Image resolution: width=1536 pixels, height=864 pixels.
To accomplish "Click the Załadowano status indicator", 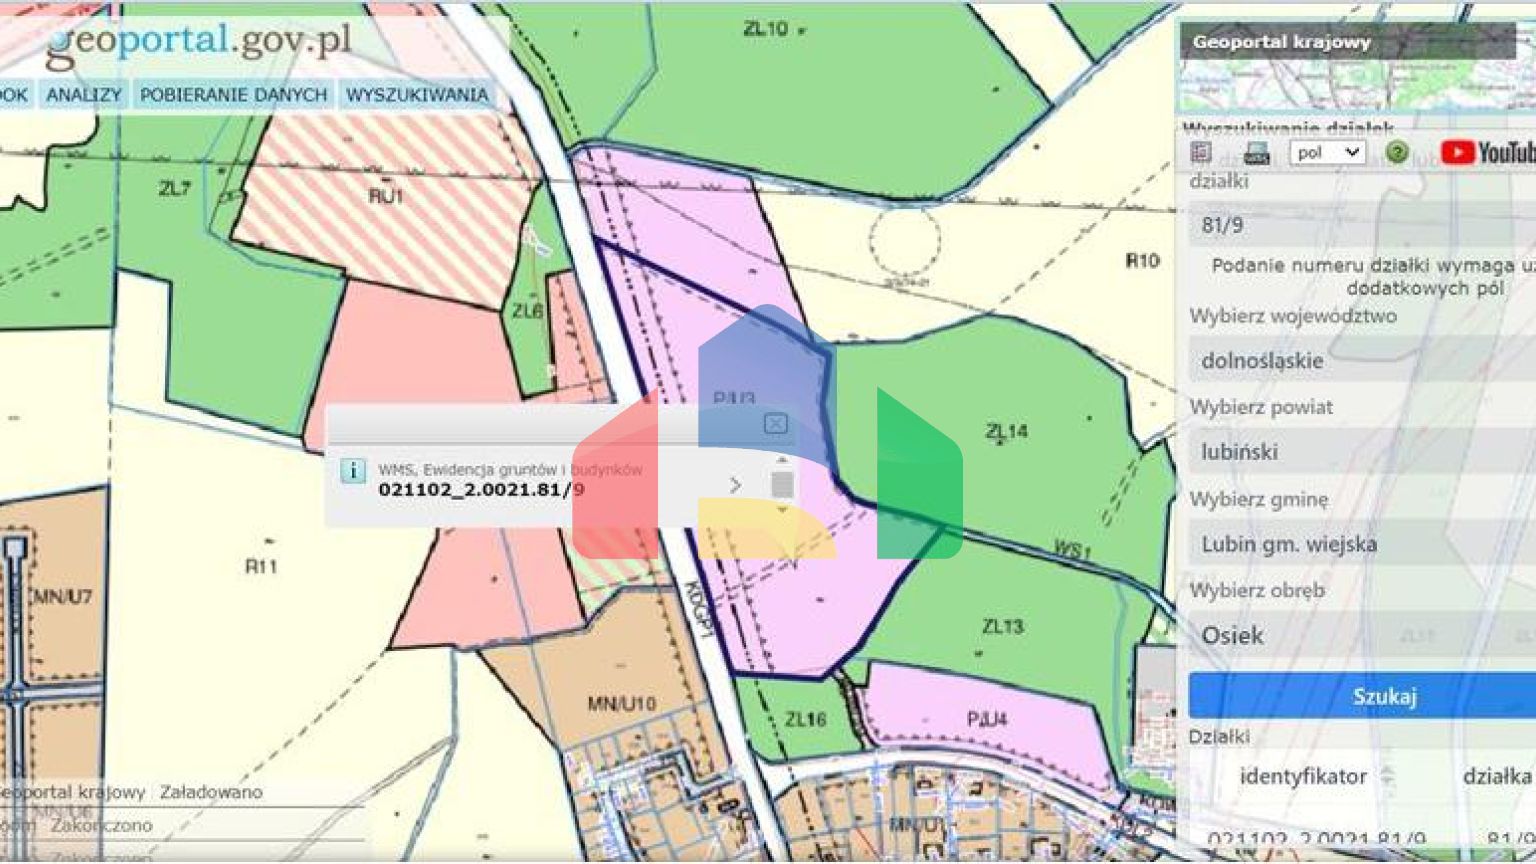I will 212,791.
